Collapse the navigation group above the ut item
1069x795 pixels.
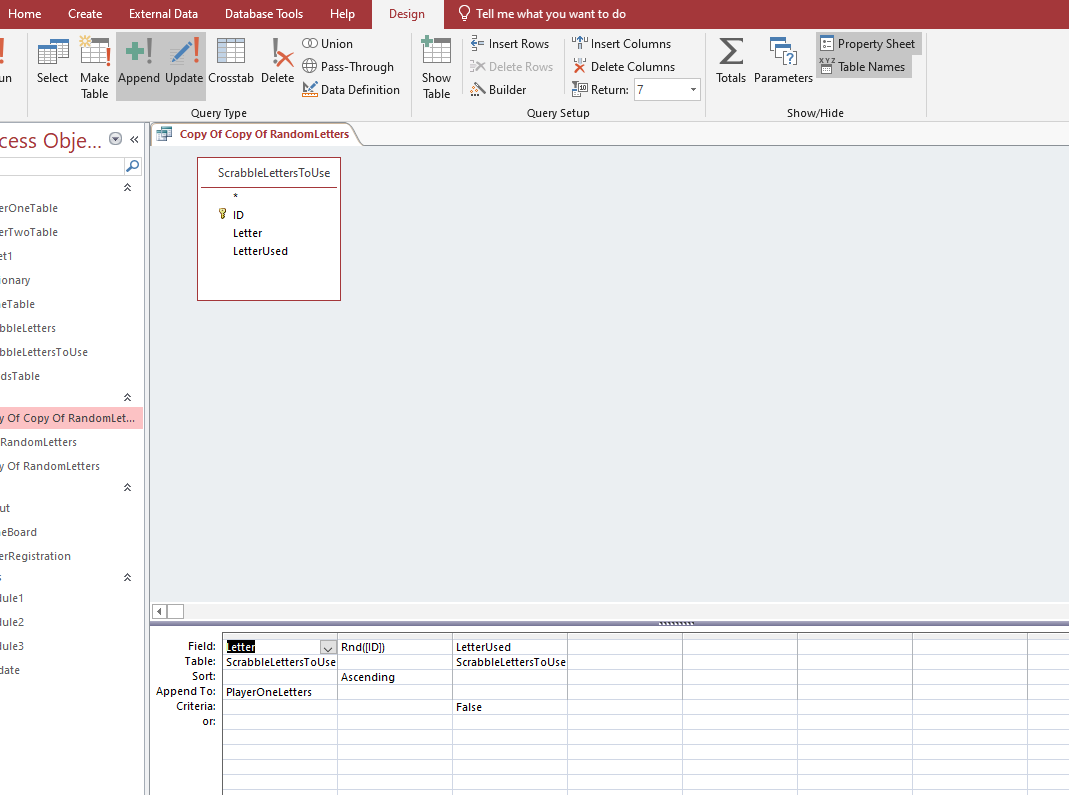pos(127,488)
